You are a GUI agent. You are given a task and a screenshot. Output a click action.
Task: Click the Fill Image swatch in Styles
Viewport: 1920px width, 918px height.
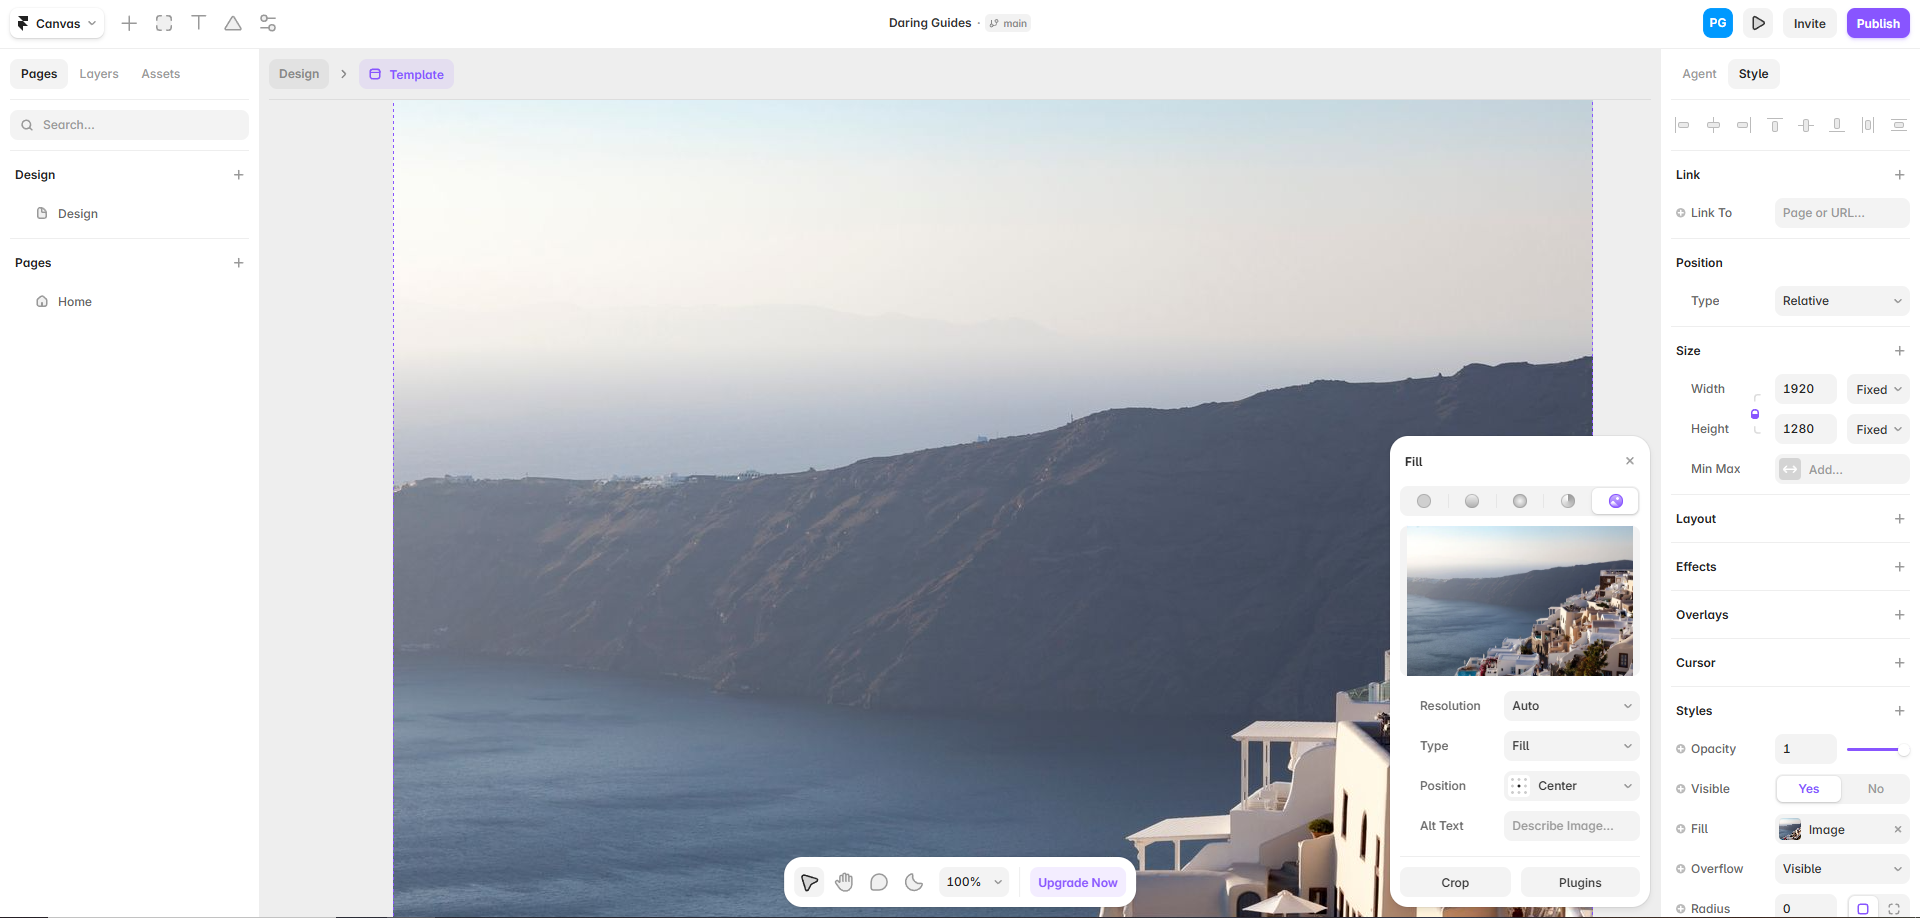[1790, 829]
